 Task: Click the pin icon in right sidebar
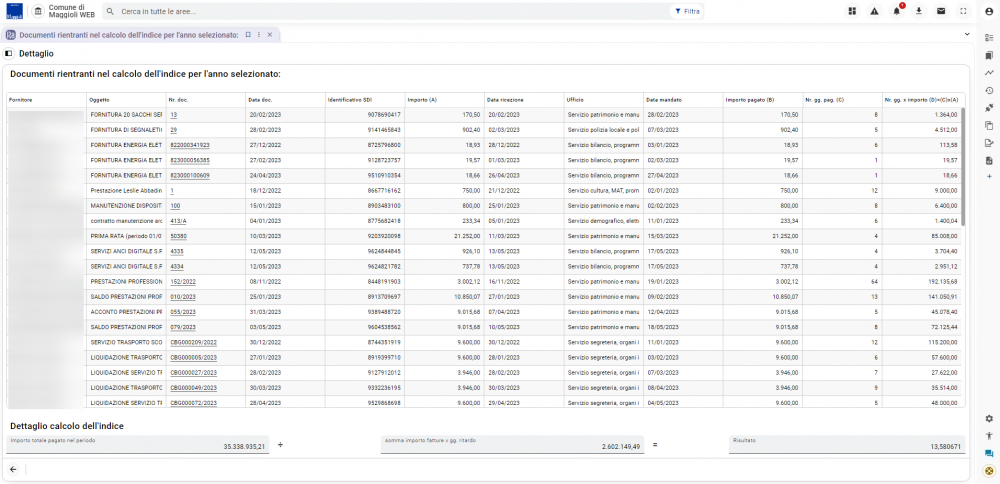pyautogui.click(x=989, y=107)
